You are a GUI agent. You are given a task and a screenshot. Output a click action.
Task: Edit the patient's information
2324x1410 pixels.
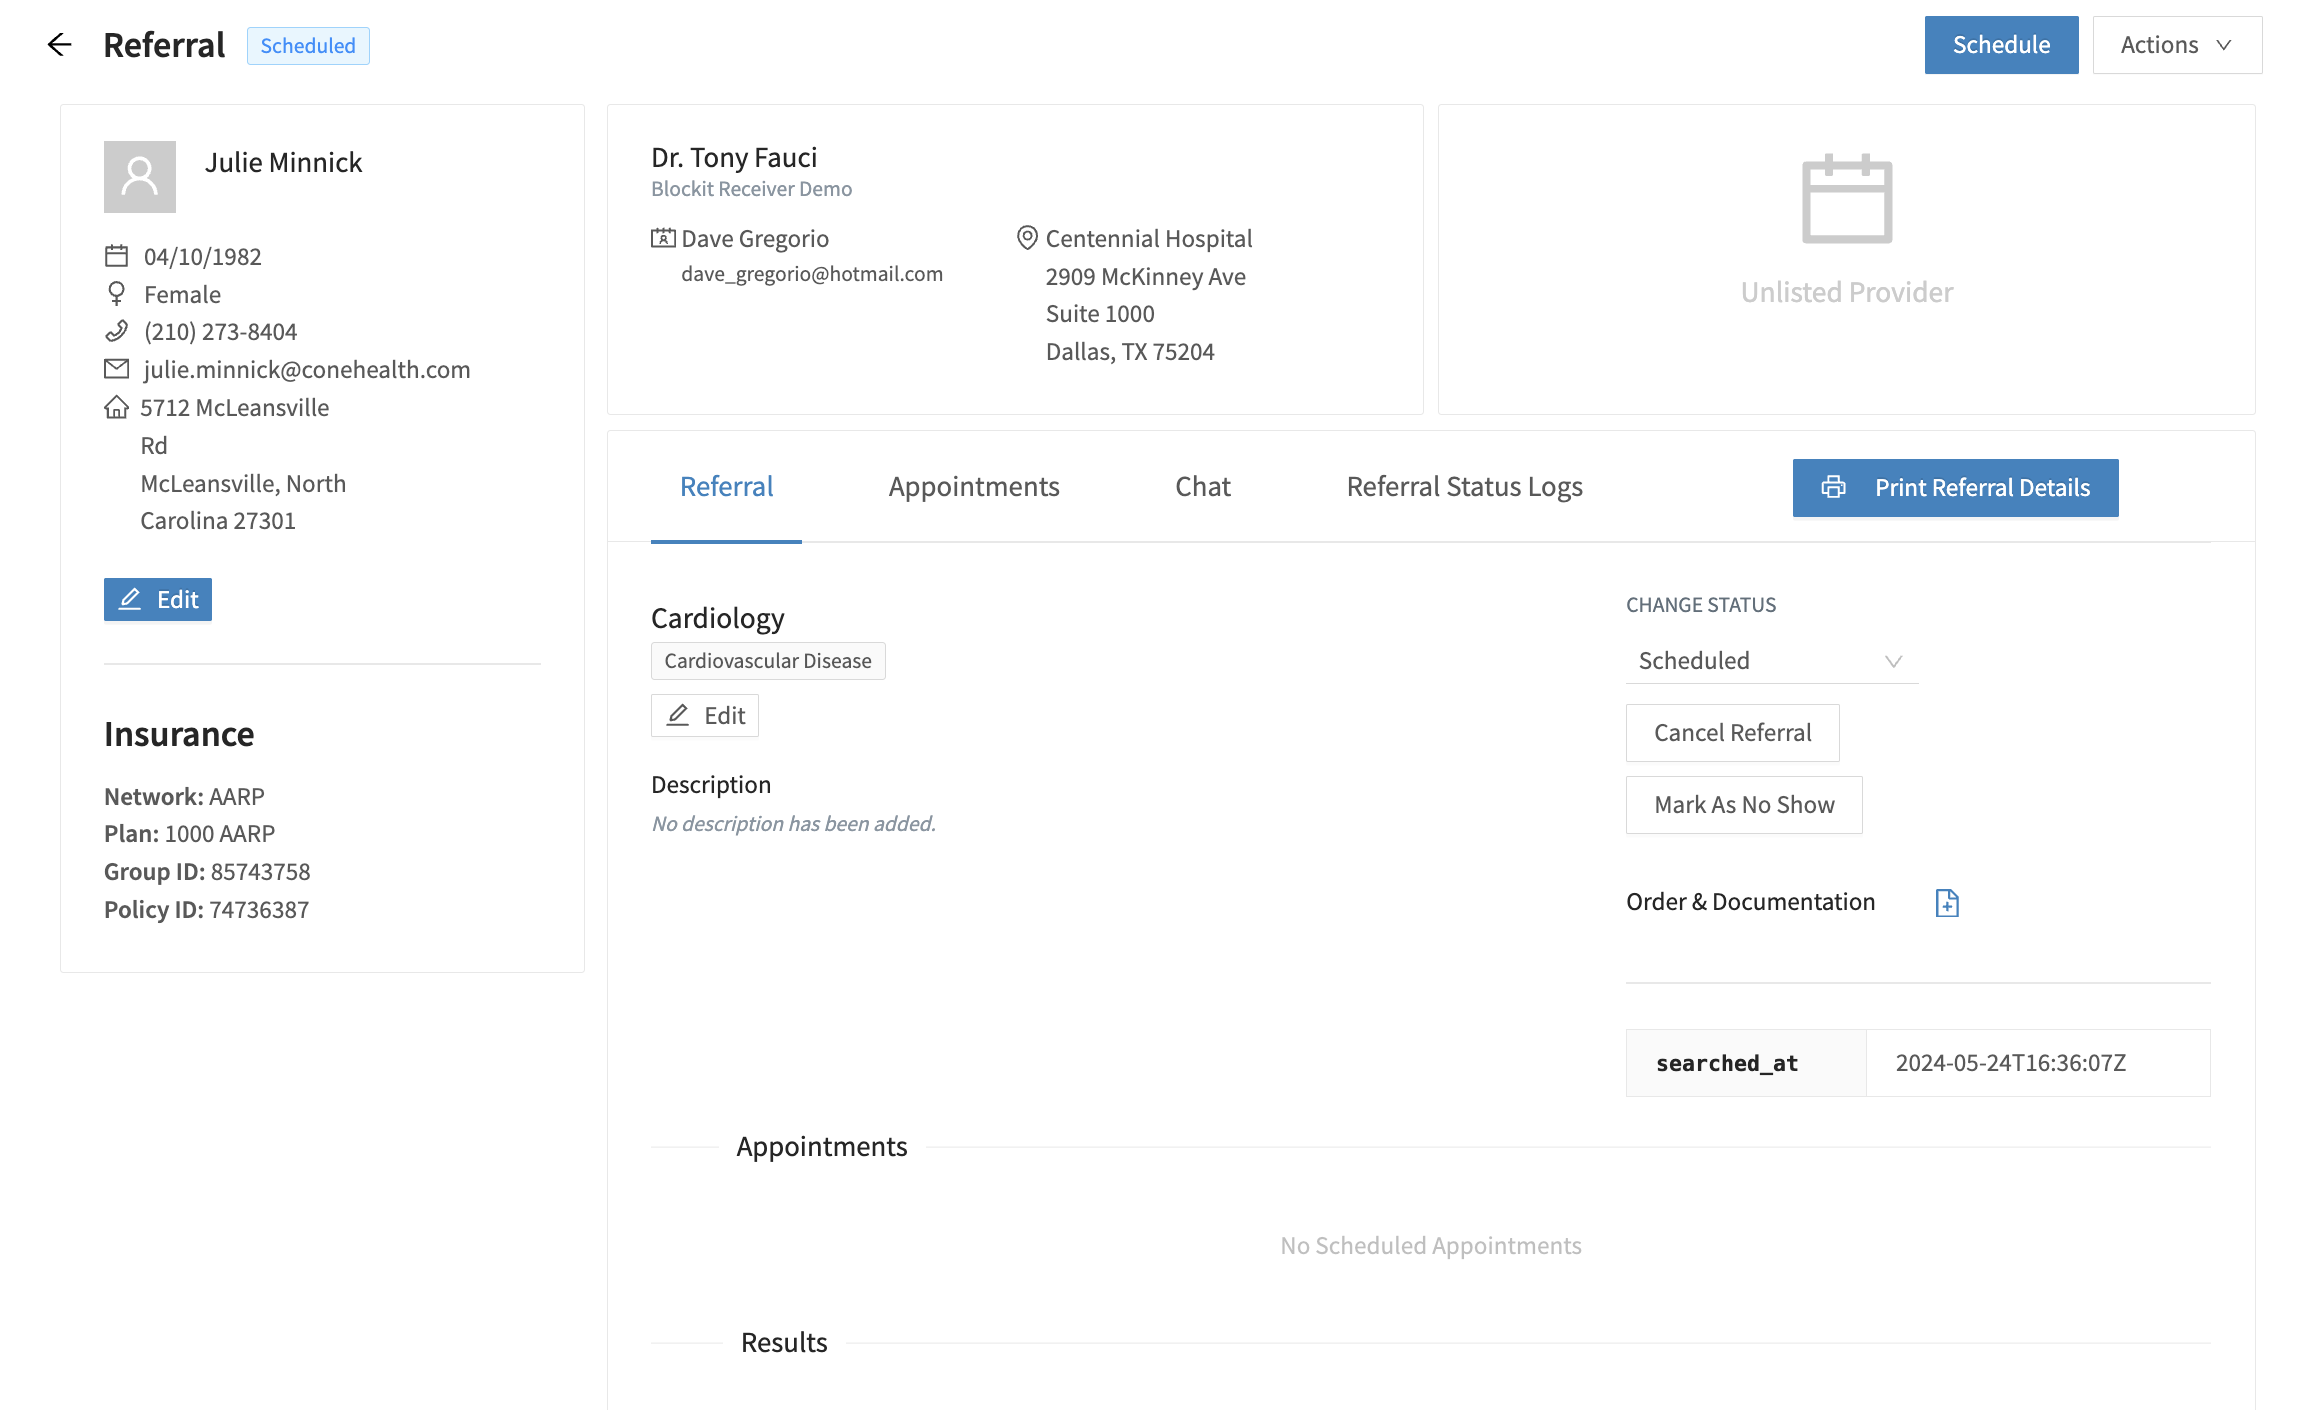tap(158, 600)
